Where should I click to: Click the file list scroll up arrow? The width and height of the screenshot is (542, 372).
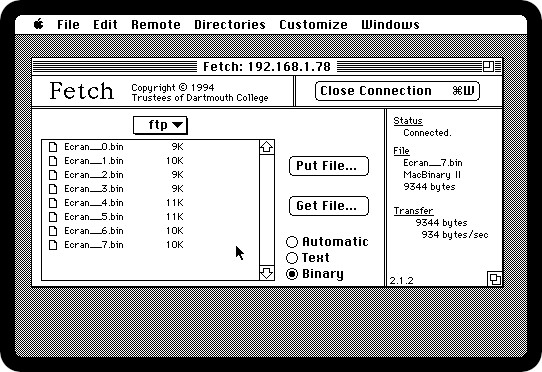coord(267,147)
